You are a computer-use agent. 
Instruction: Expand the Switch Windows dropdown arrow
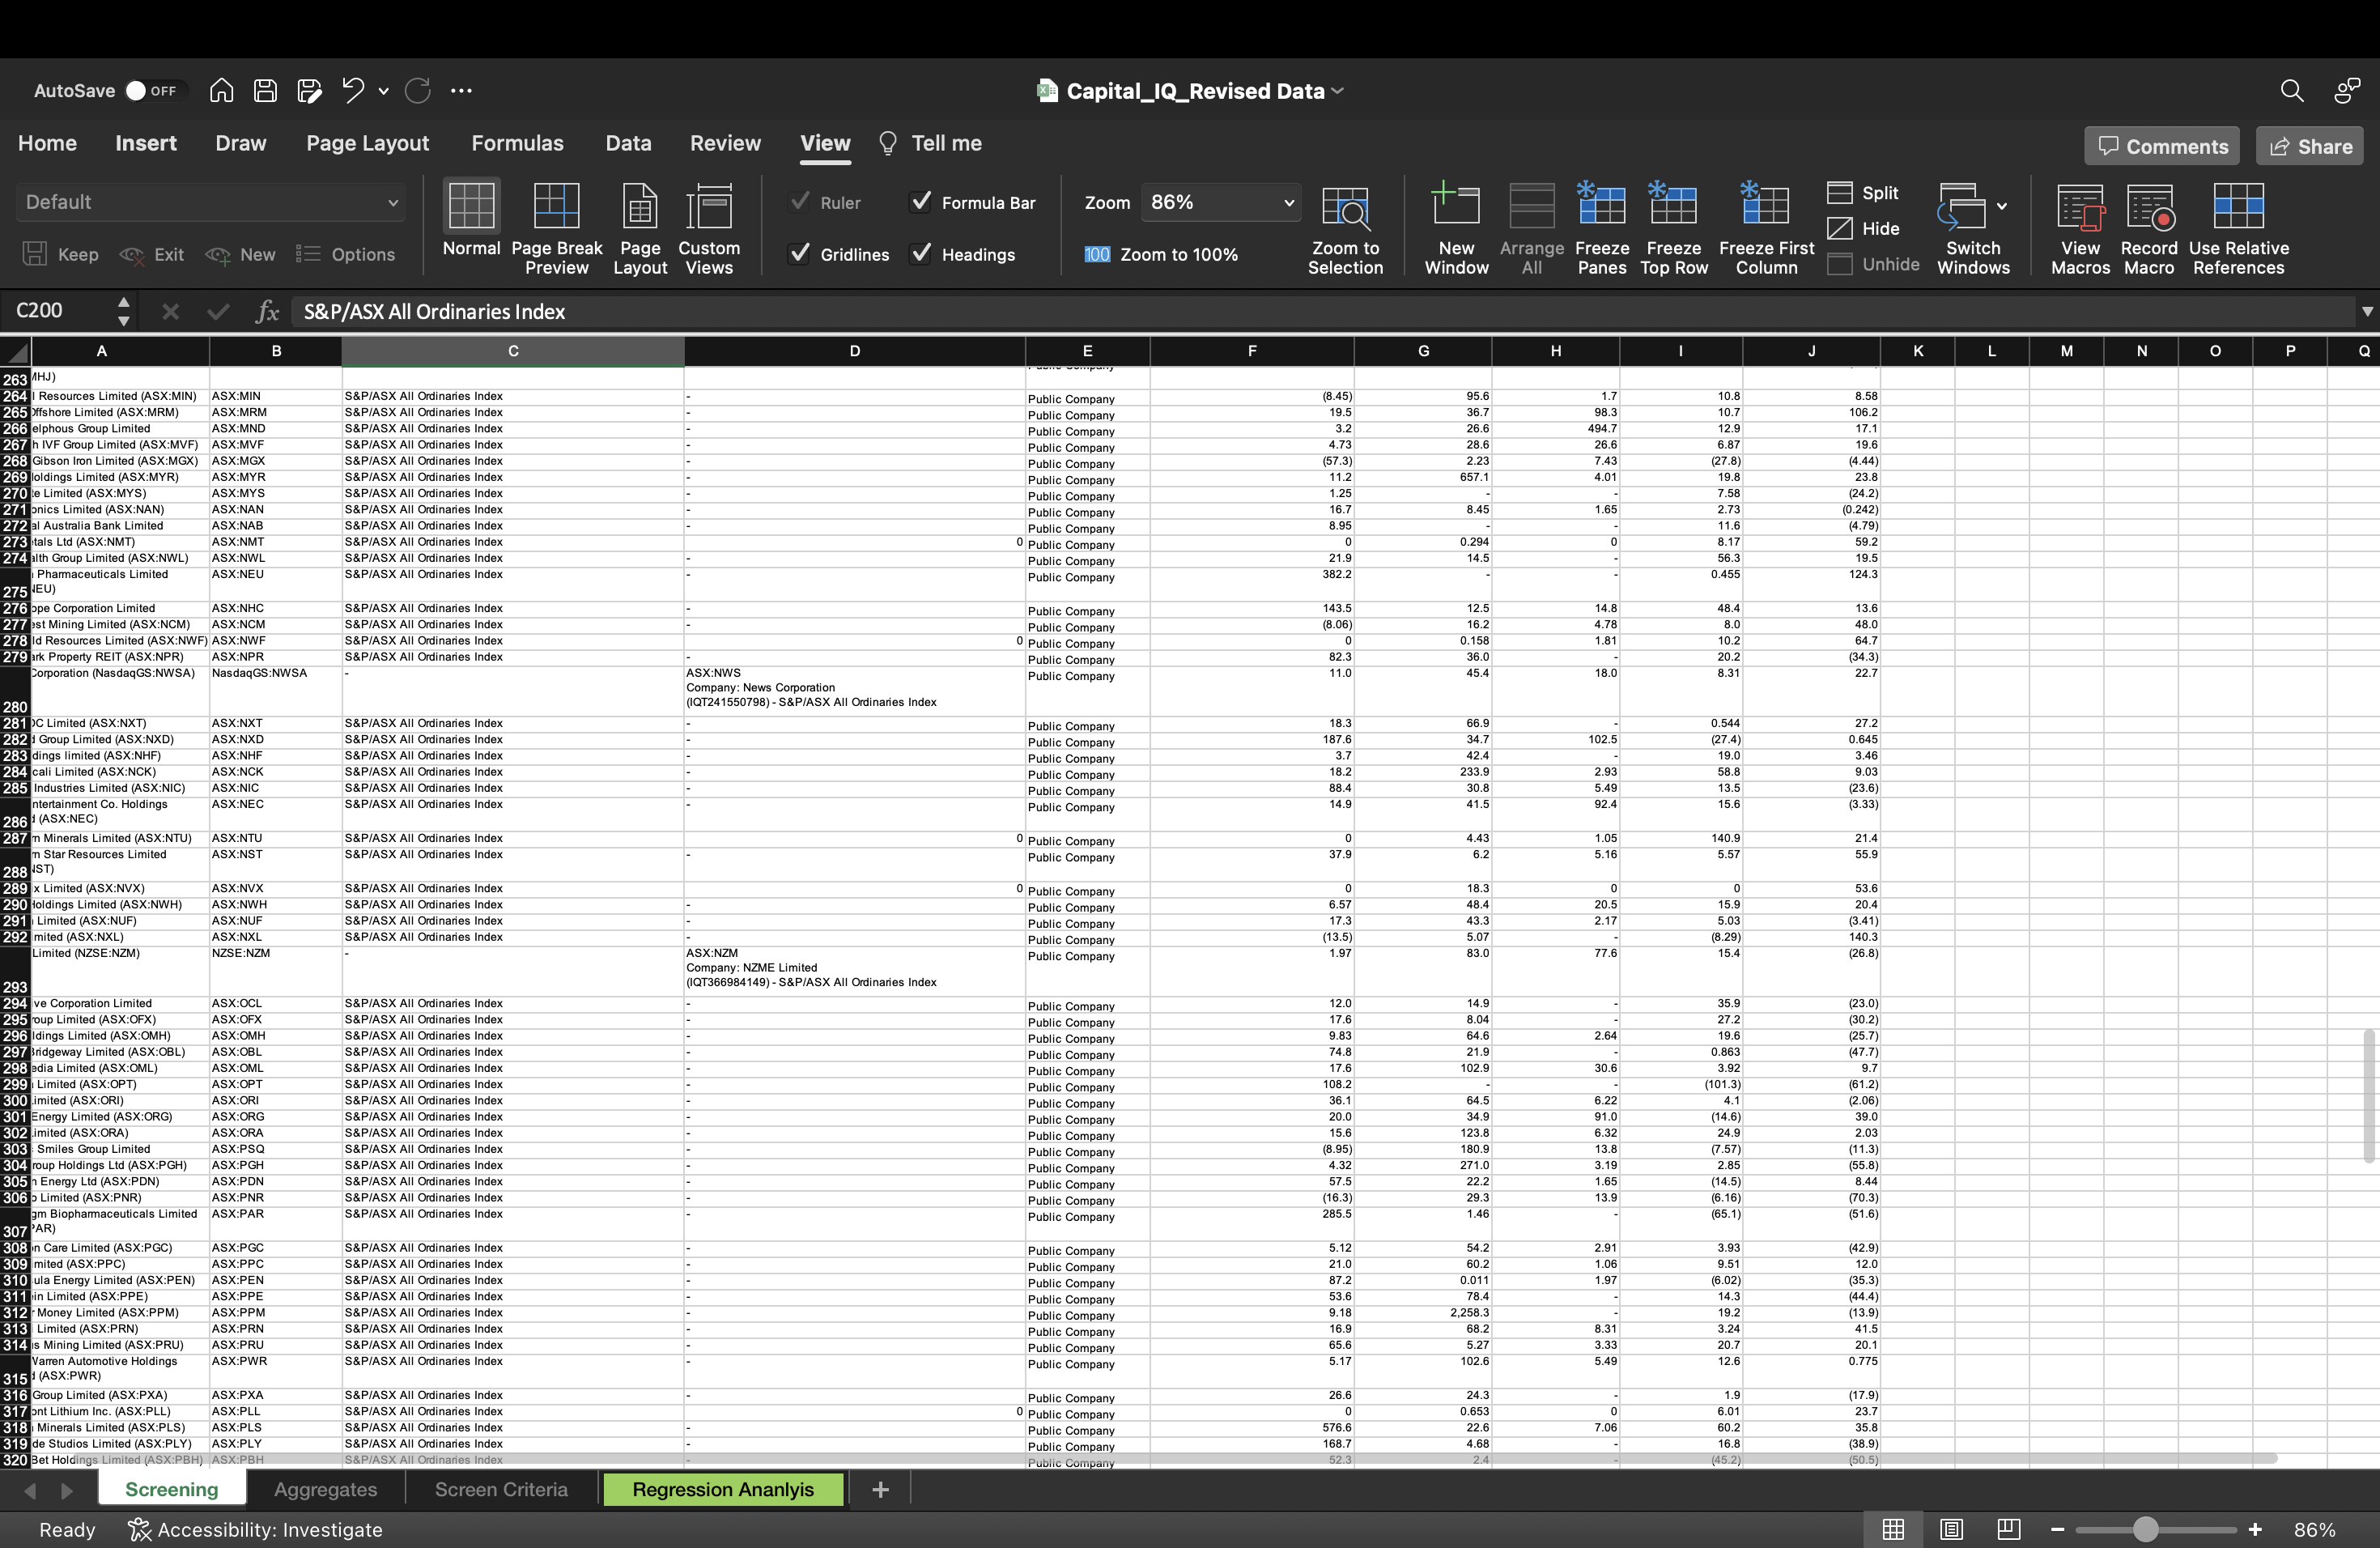2001,206
